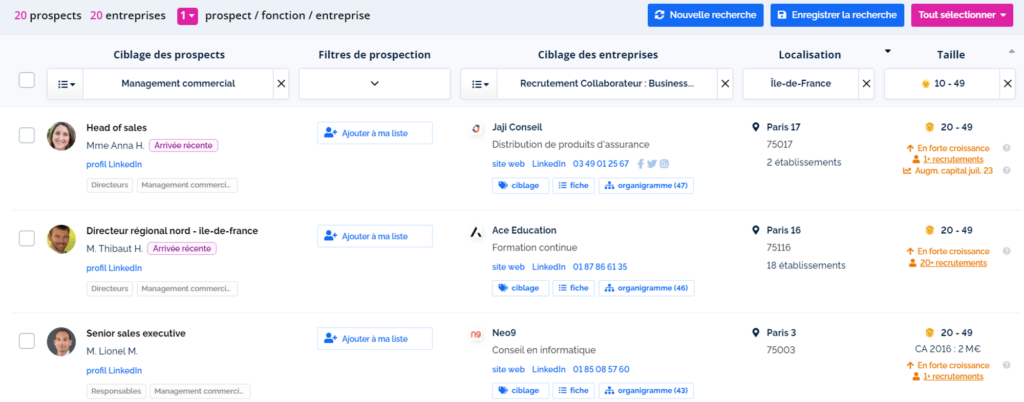Click Lionel M.'s profile photo
Screen dimensions: 1024x402
pyautogui.click(x=61, y=341)
